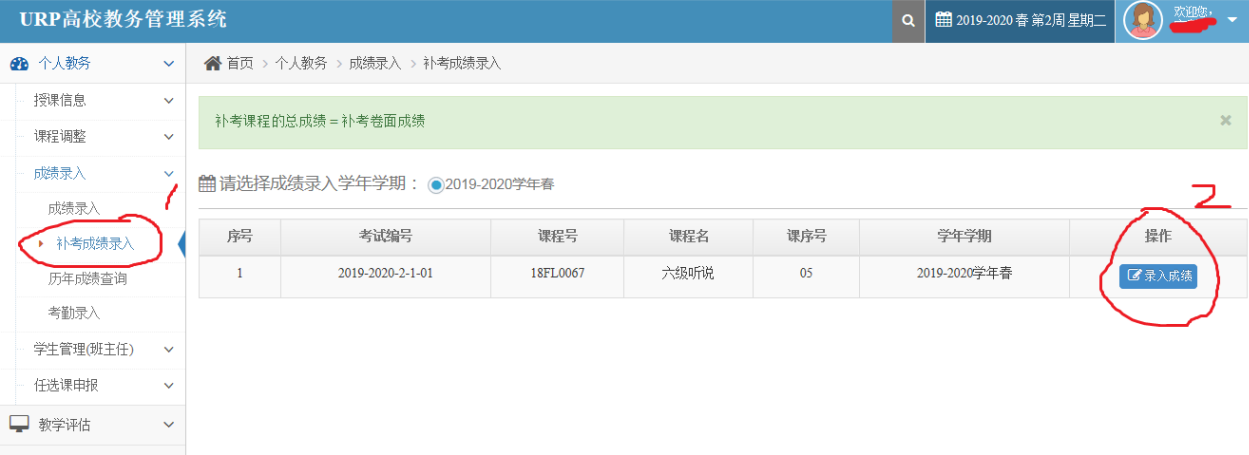This screenshot has height=455, width=1249.
Task: Open 考勤录入 menu item
Action: tap(74, 313)
